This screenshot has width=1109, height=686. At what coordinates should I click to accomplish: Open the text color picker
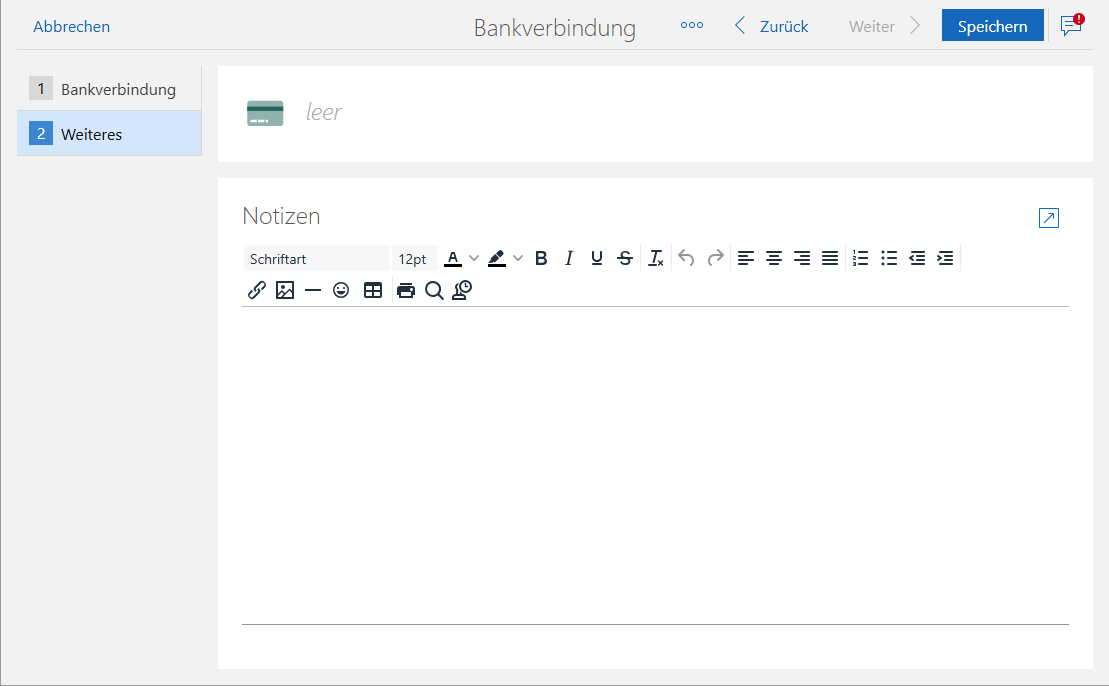[453, 258]
